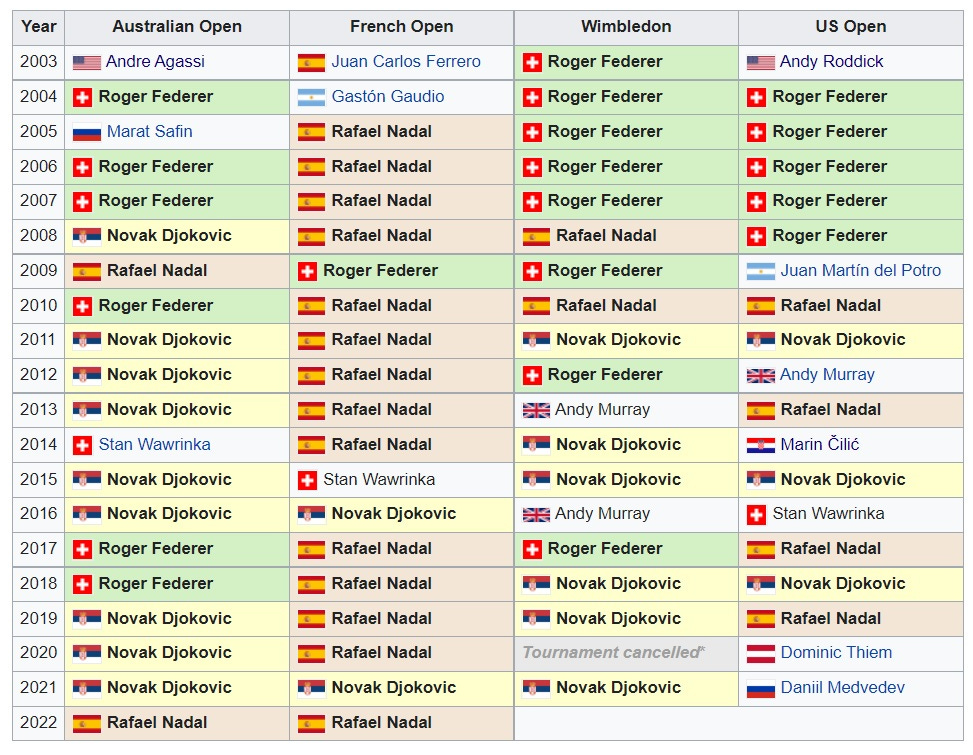Follow the Marin Čilić link
This screenshot has width=973, height=755.
(820, 444)
